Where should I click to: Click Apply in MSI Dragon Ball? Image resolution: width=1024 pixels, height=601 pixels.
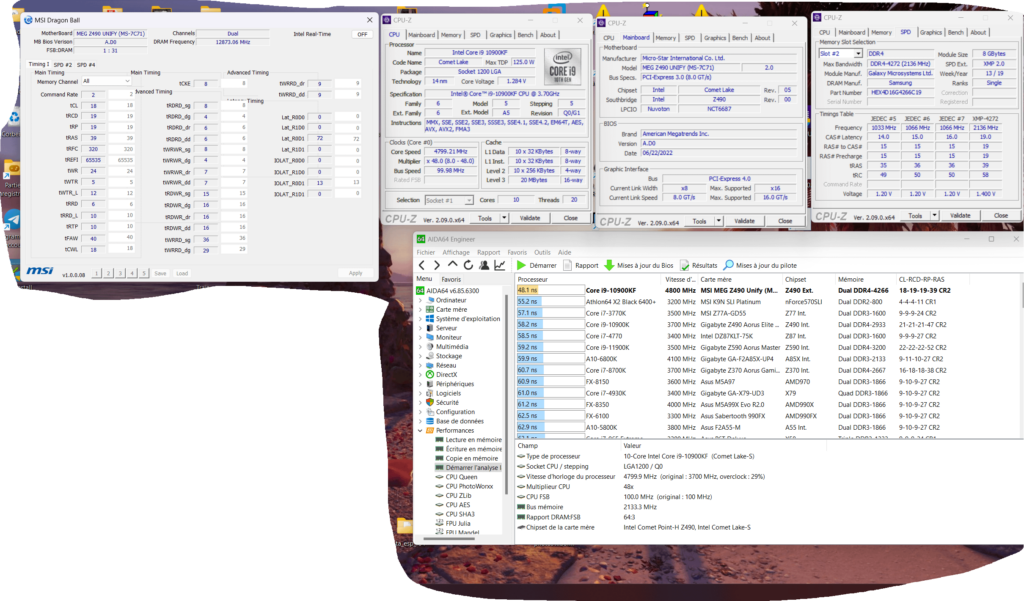click(355, 273)
